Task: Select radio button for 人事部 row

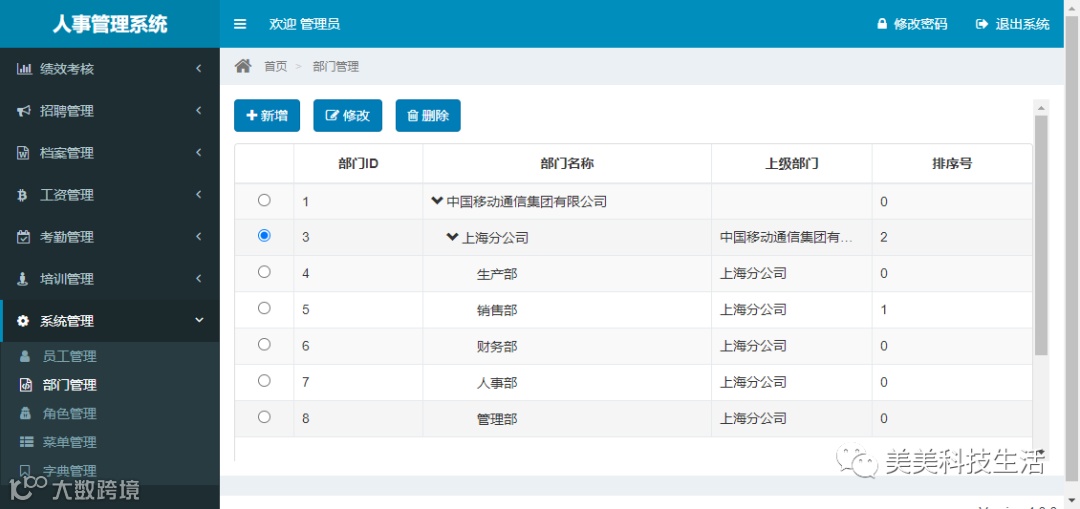Action: pos(264,380)
